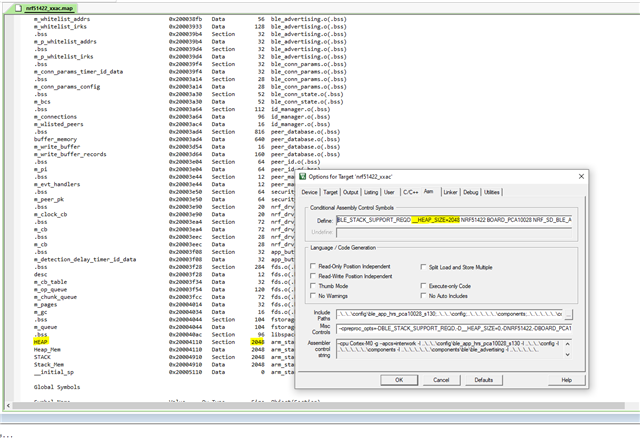Click the Define symbols input field

tap(454, 220)
